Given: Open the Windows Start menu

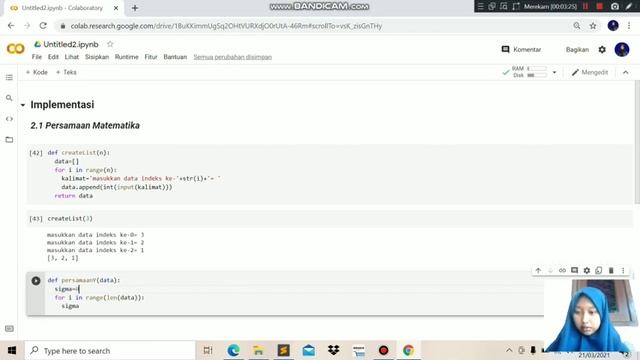Looking at the screenshot, I should (x=12, y=350).
